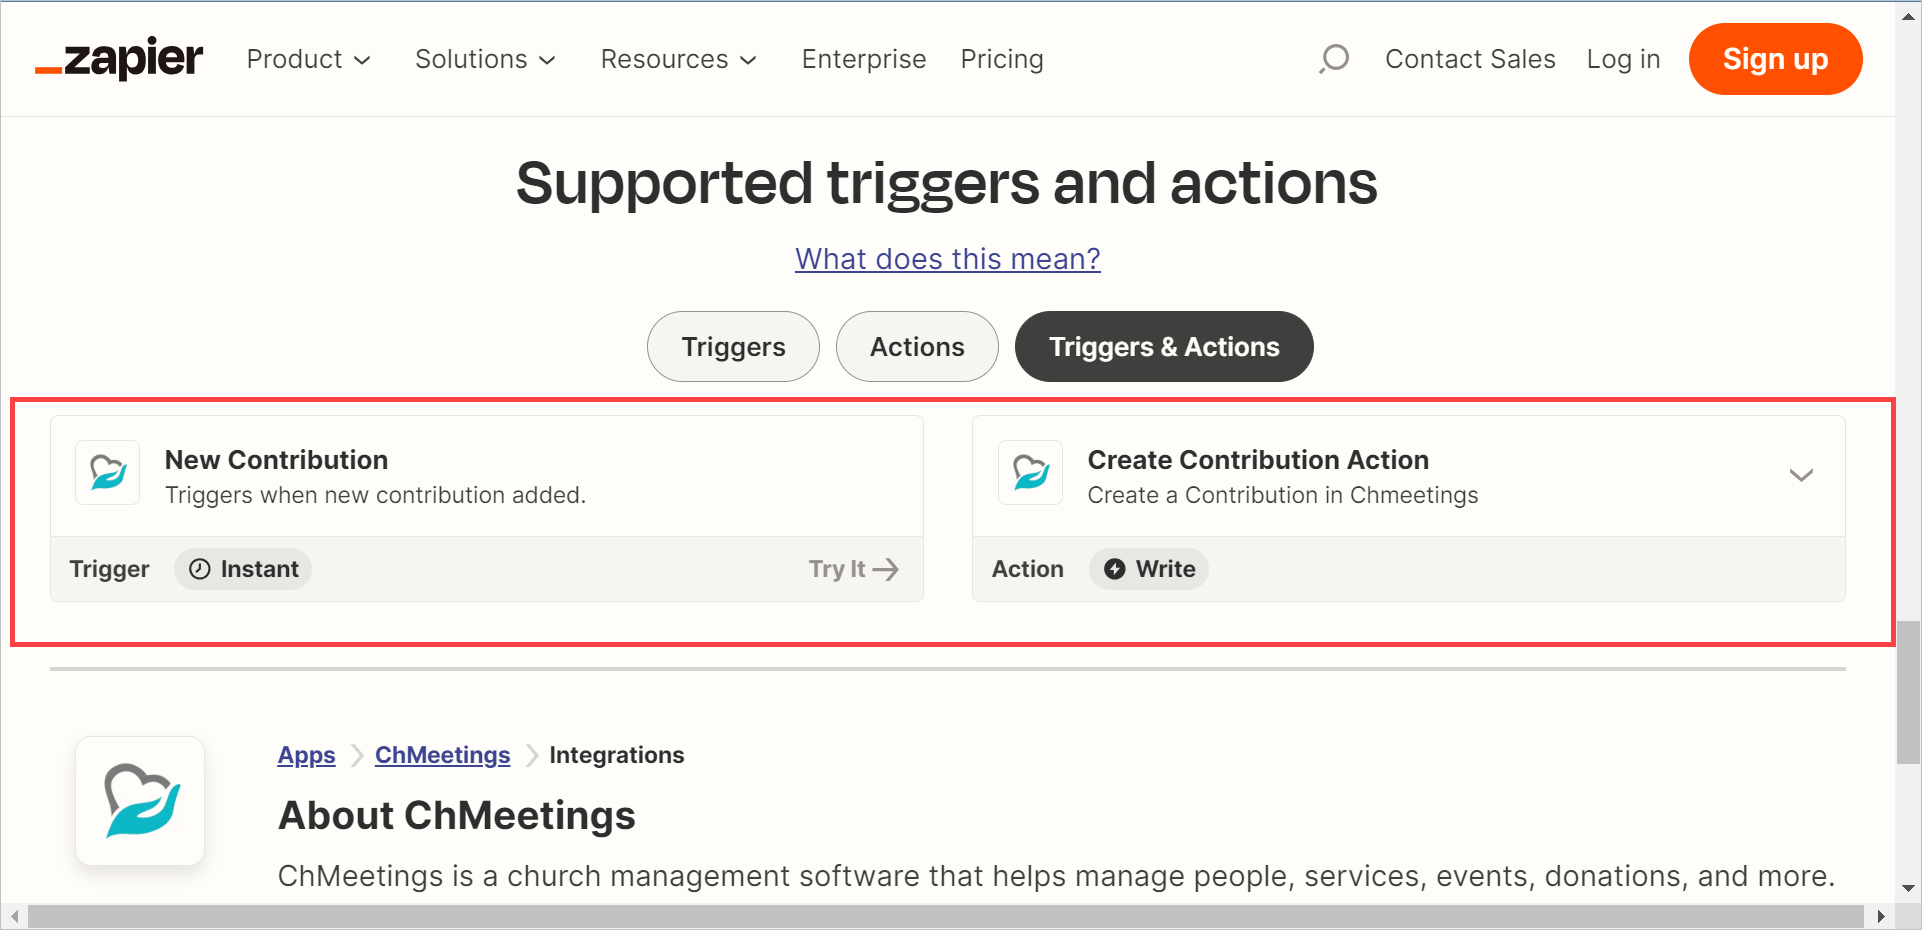Open the Resources dropdown menu

[679, 59]
